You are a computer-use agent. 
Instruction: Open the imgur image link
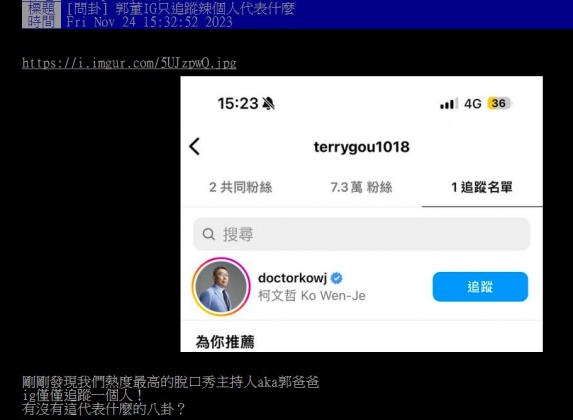pyautogui.click(x=129, y=63)
